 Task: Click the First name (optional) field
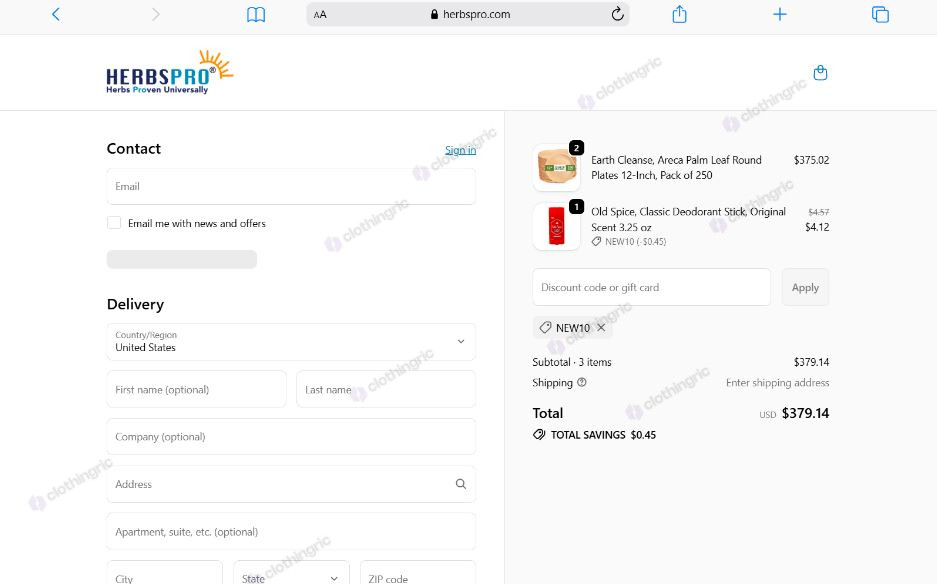pyautogui.click(x=197, y=390)
